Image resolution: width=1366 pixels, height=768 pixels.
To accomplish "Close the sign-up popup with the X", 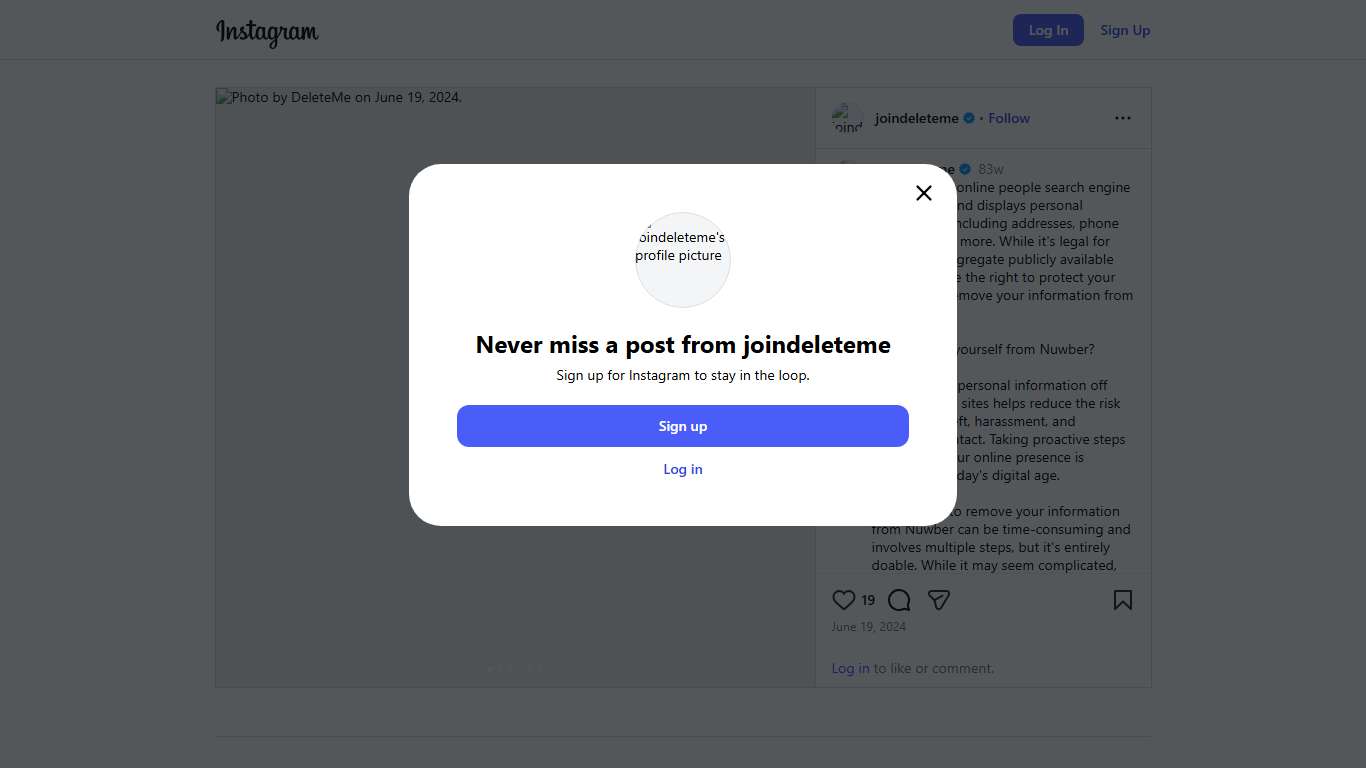I will pyautogui.click(x=924, y=193).
